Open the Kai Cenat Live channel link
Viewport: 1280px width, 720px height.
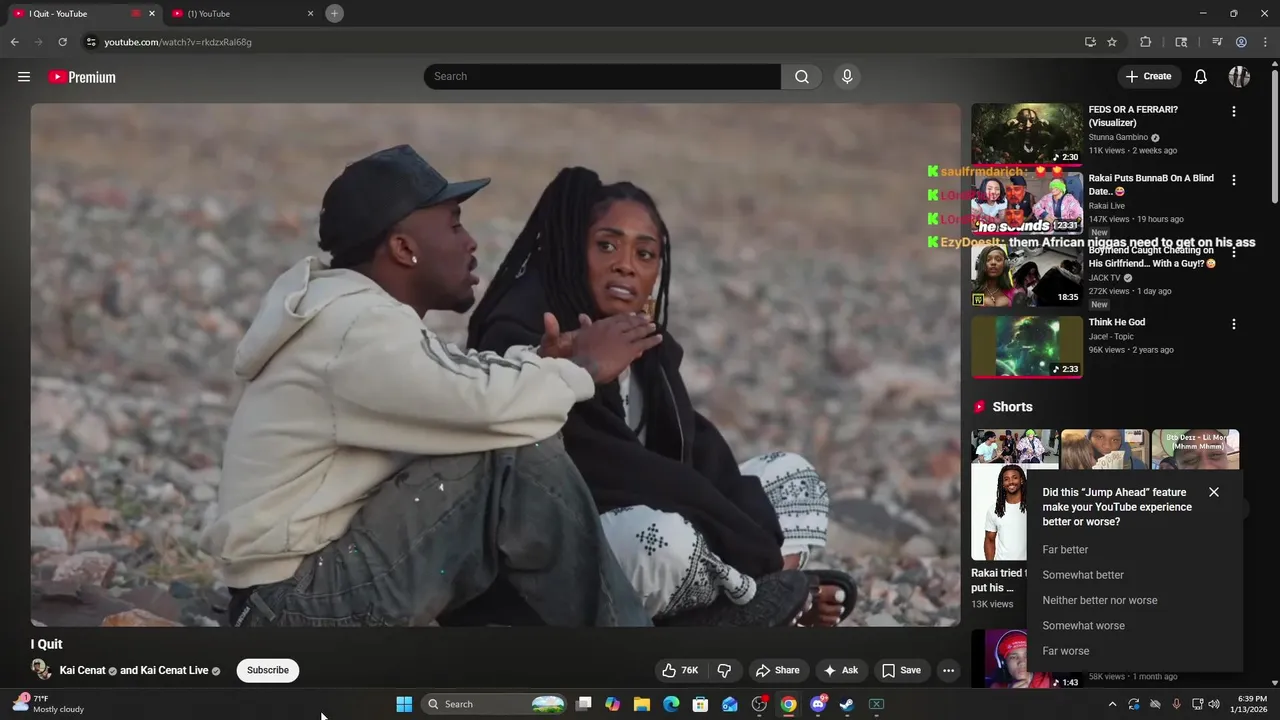(x=174, y=670)
